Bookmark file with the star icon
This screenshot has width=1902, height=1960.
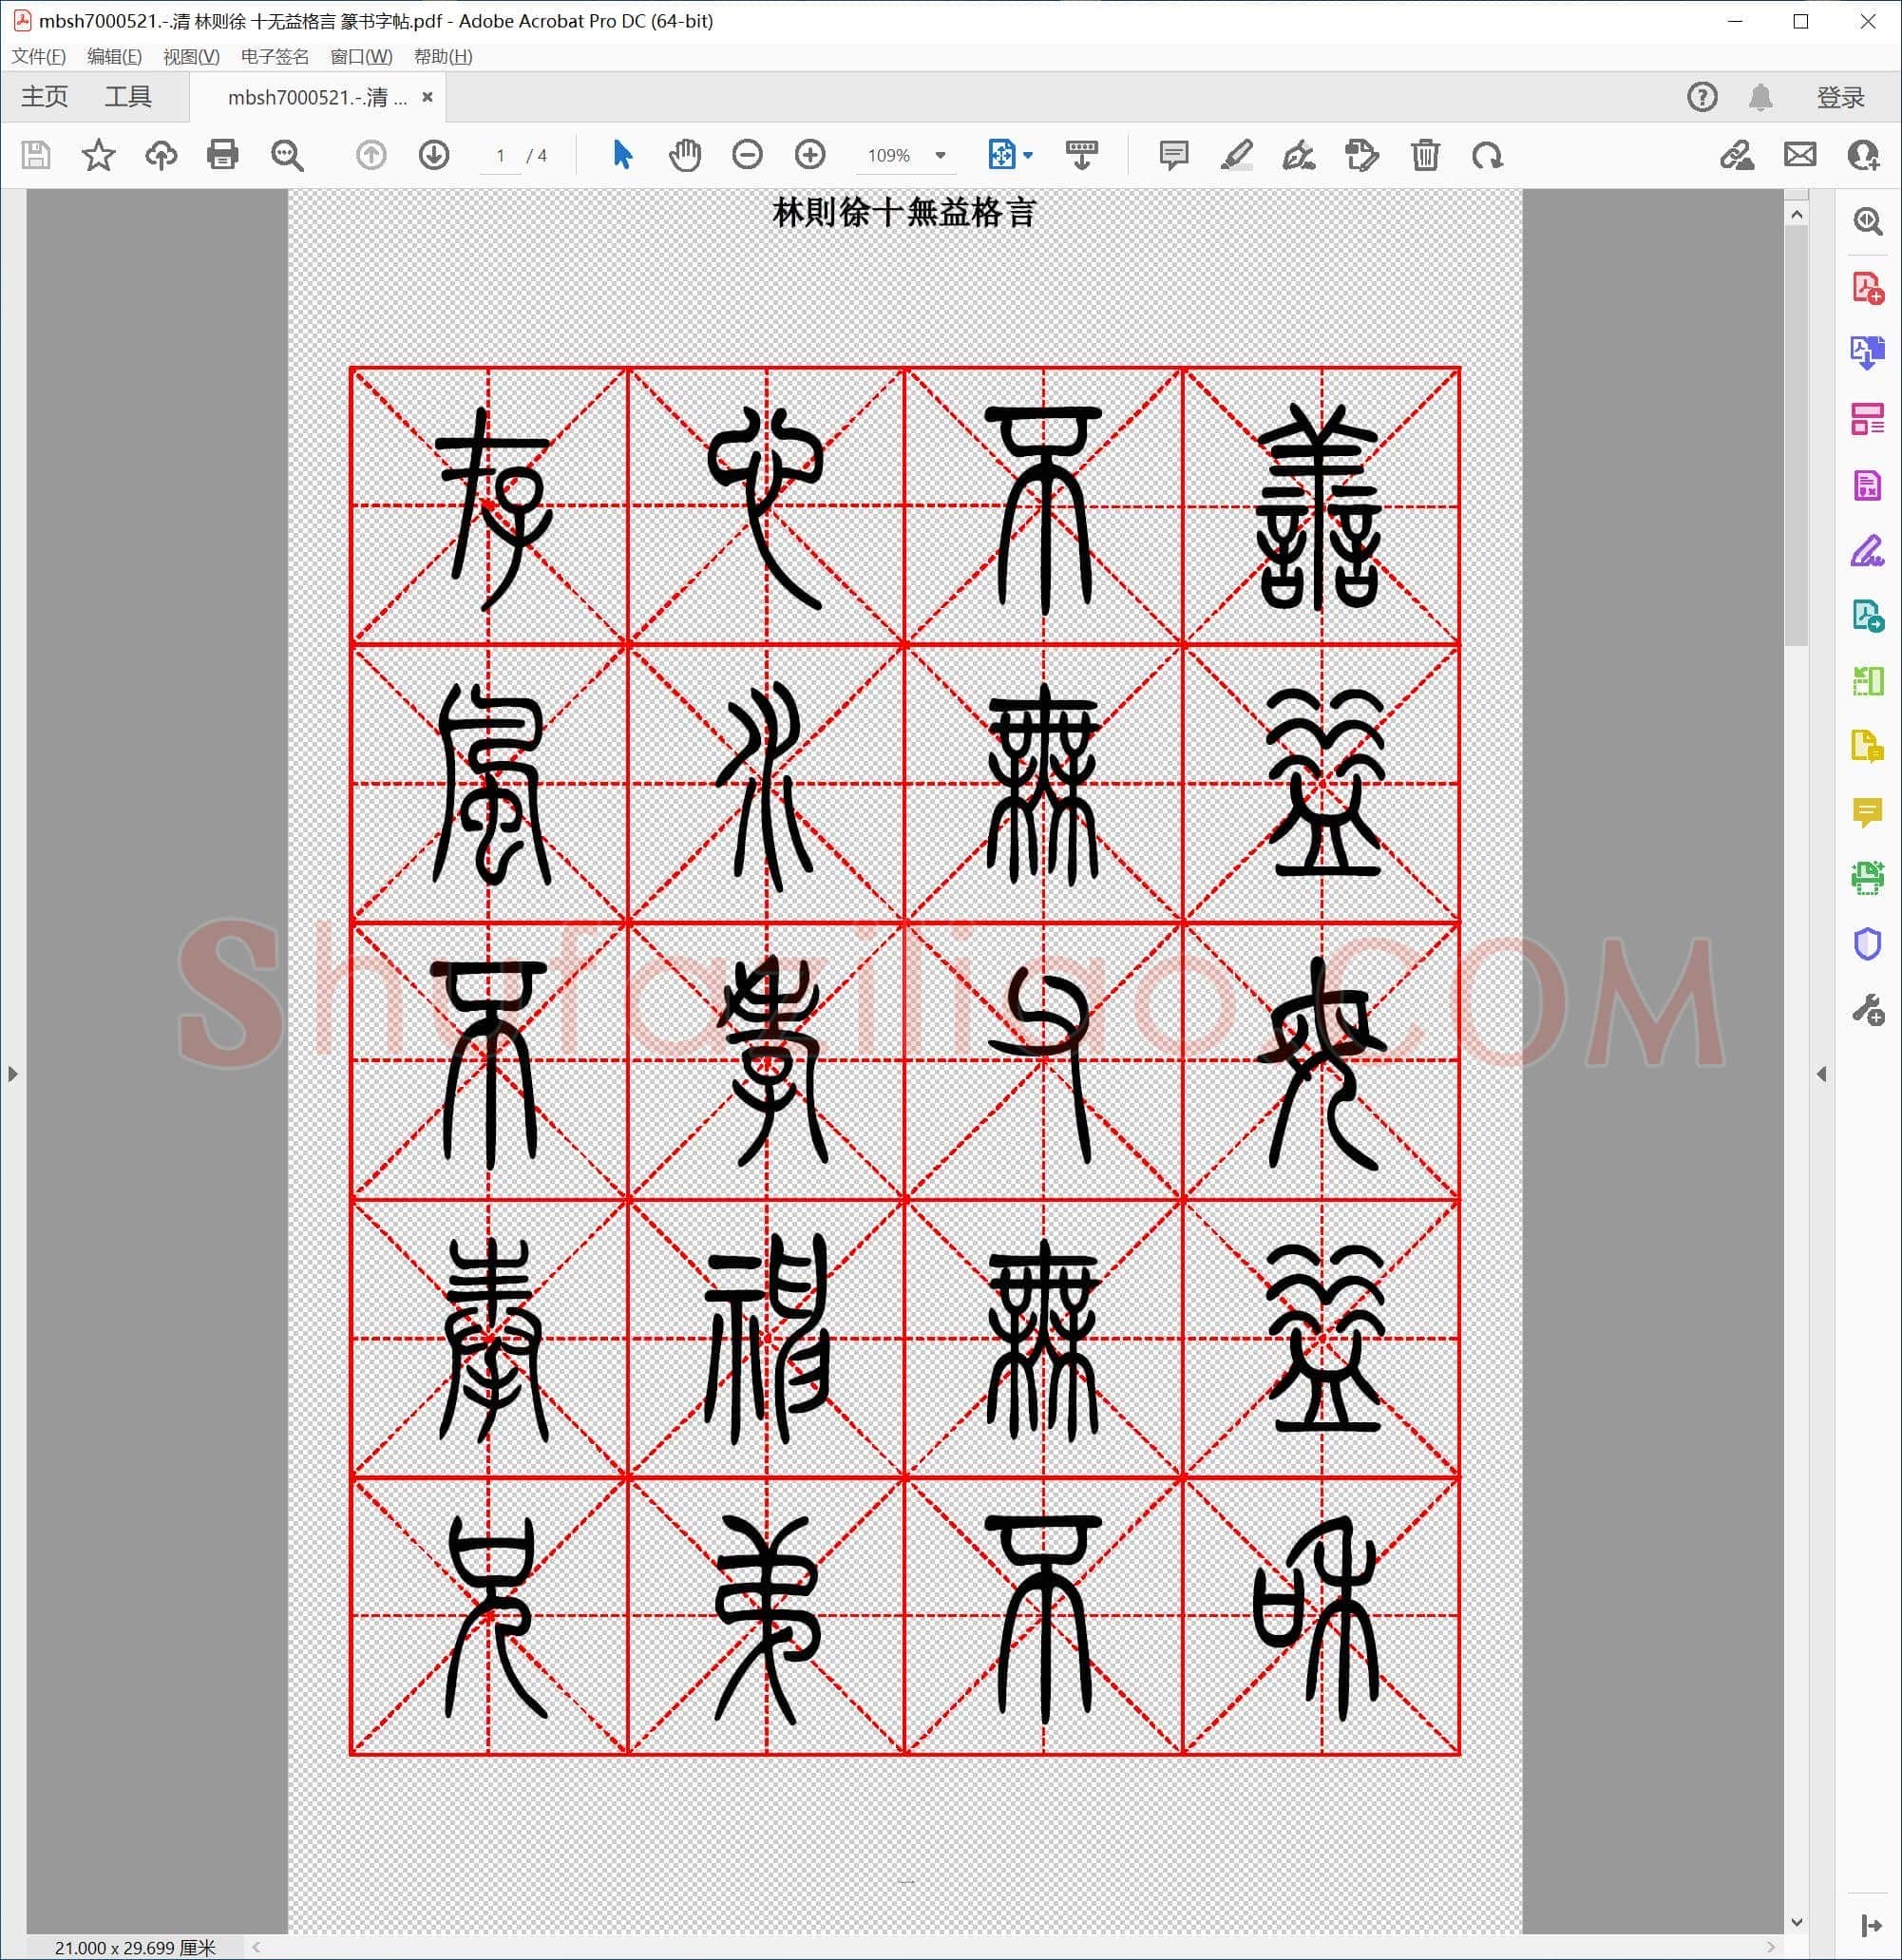98,155
